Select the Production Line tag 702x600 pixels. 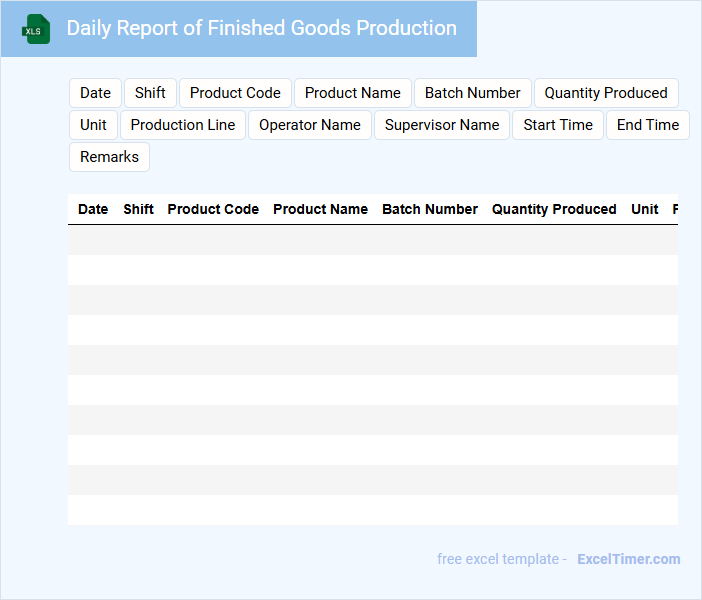pyautogui.click(x=183, y=125)
